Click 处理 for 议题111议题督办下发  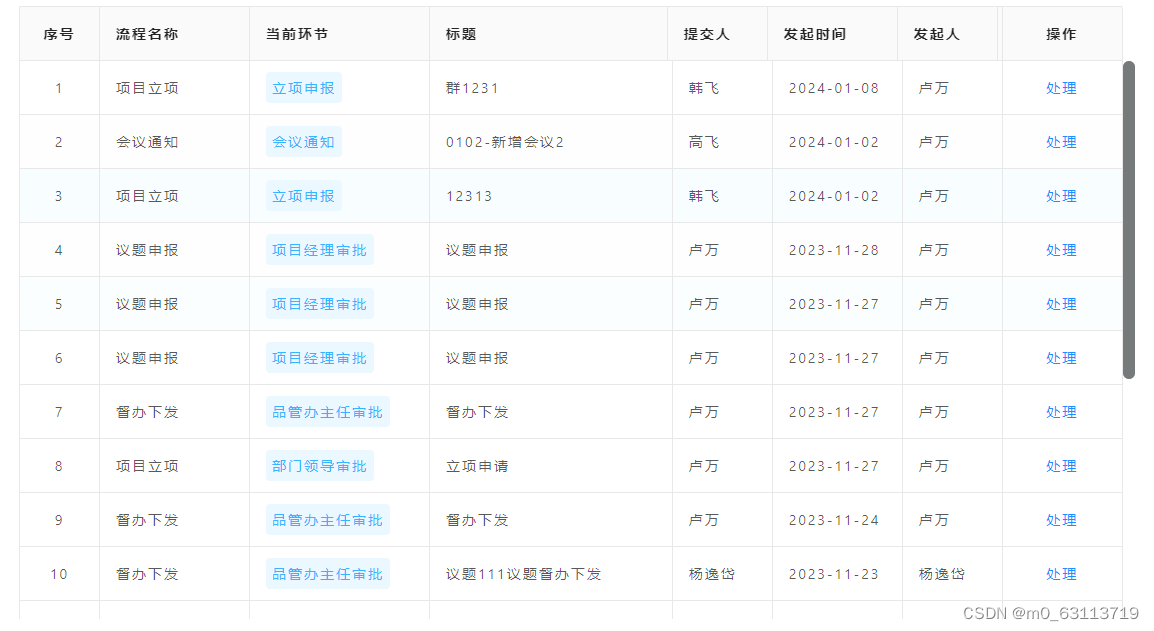point(1061,574)
